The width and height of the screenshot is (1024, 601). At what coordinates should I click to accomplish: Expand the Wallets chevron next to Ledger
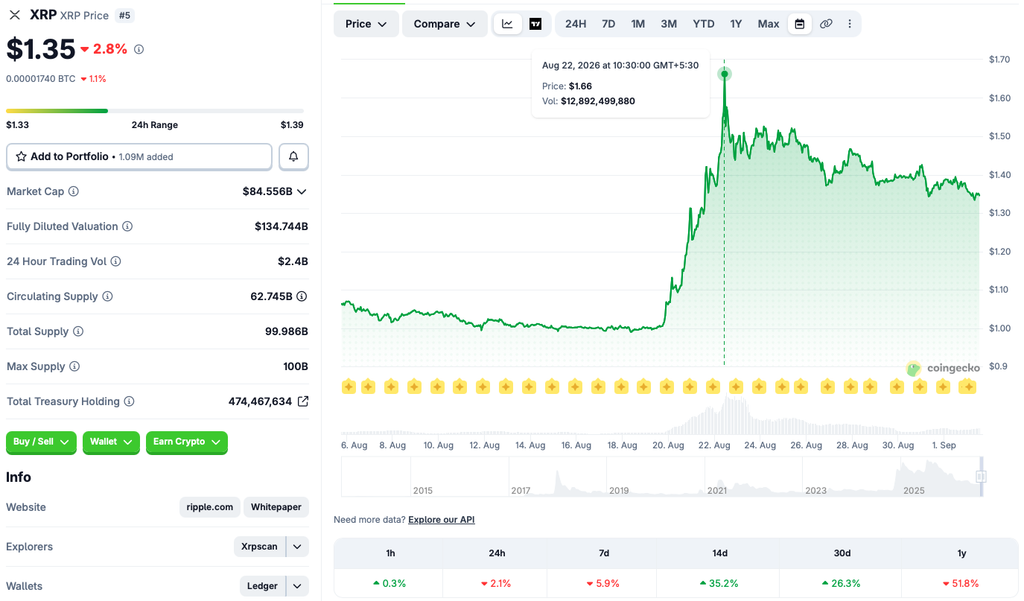pyautogui.click(x=297, y=586)
